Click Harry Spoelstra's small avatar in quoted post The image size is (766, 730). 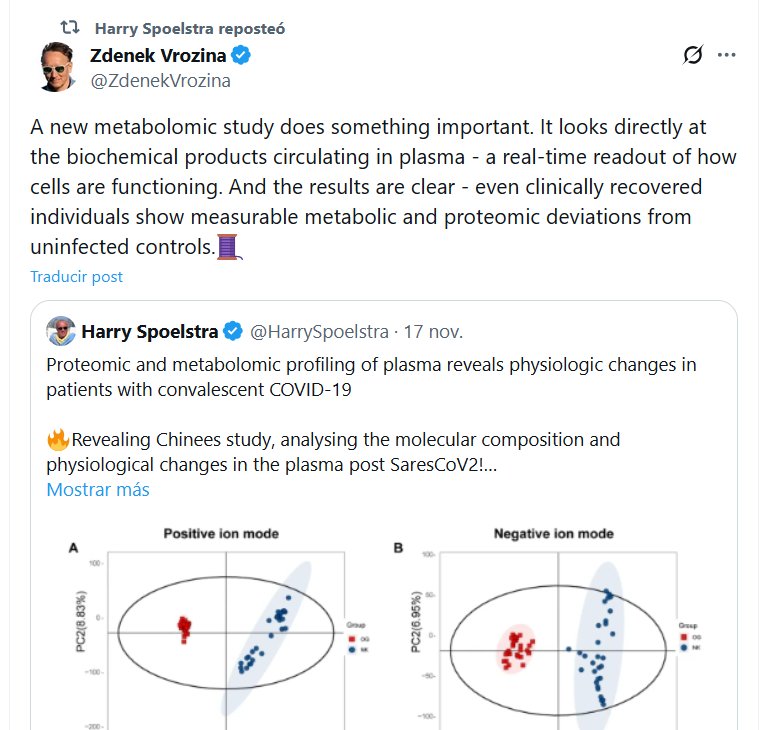pyautogui.click(x=60, y=331)
